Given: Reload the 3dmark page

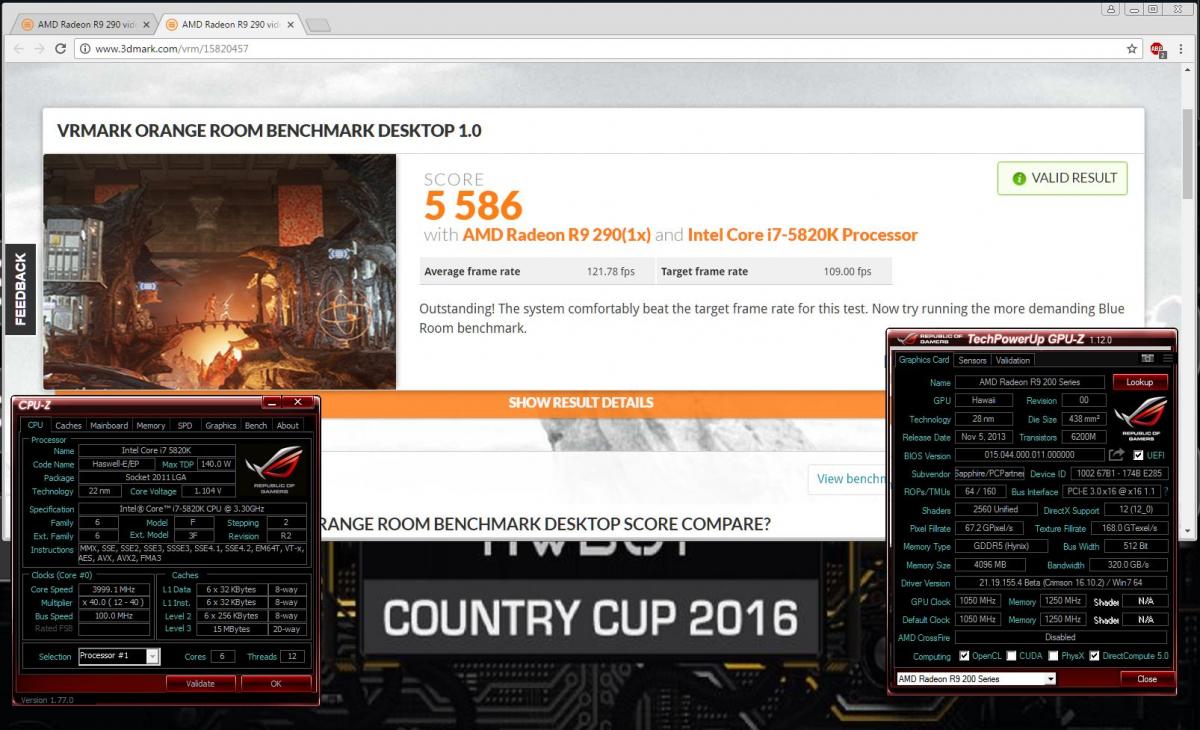Looking at the screenshot, I should click(61, 48).
